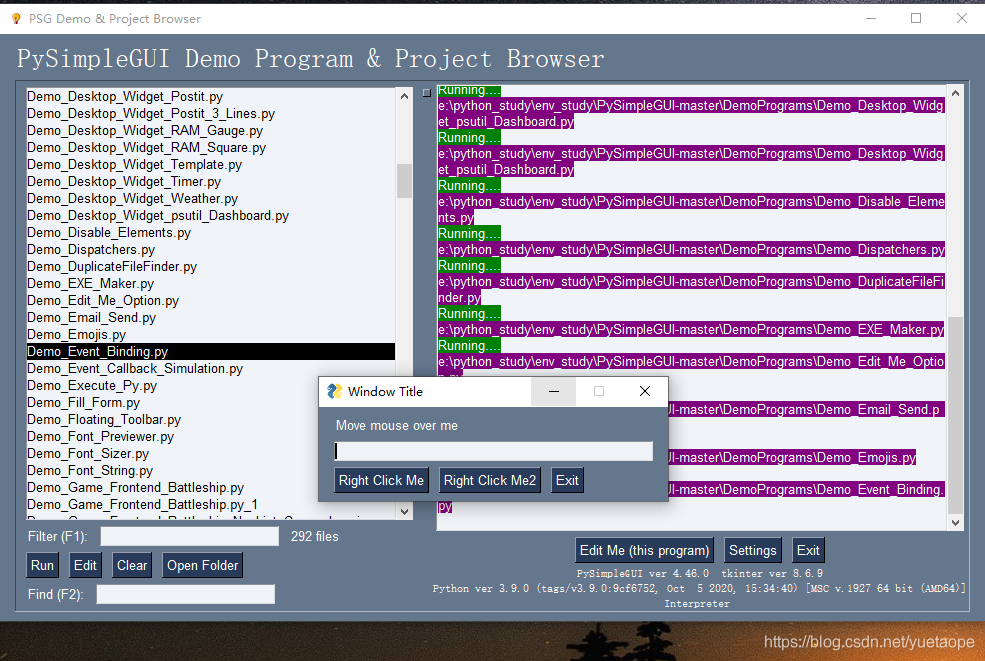Select Demo_Desktop_Widget_RAM_Square.py

(x=210, y=148)
